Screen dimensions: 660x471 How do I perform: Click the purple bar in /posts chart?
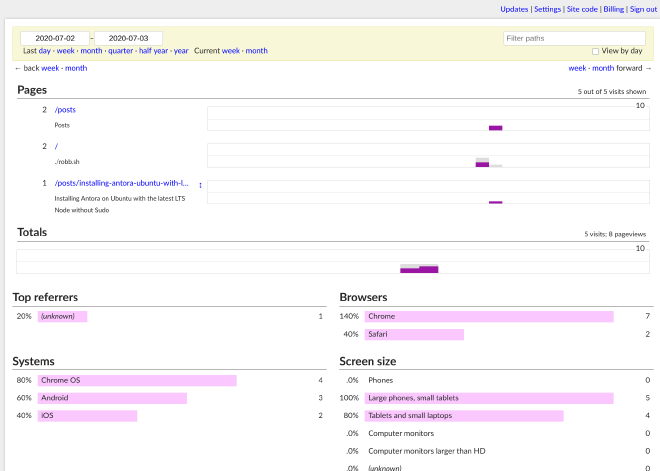pyautogui.click(x=495, y=128)
